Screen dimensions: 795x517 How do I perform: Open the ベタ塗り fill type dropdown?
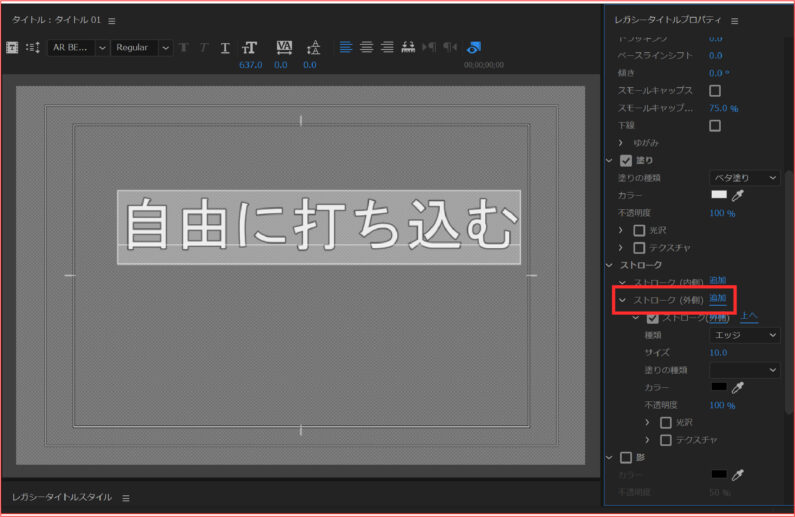click(745, 178)
